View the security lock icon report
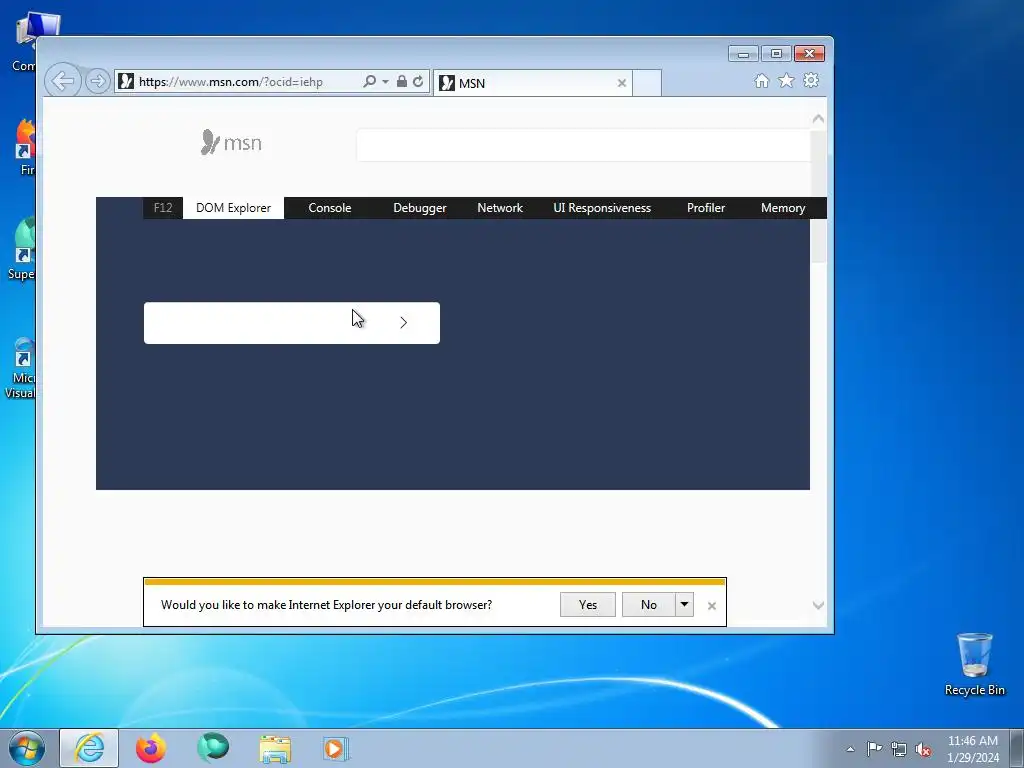This screenshot has width=1024, height=768. [402, 82]
